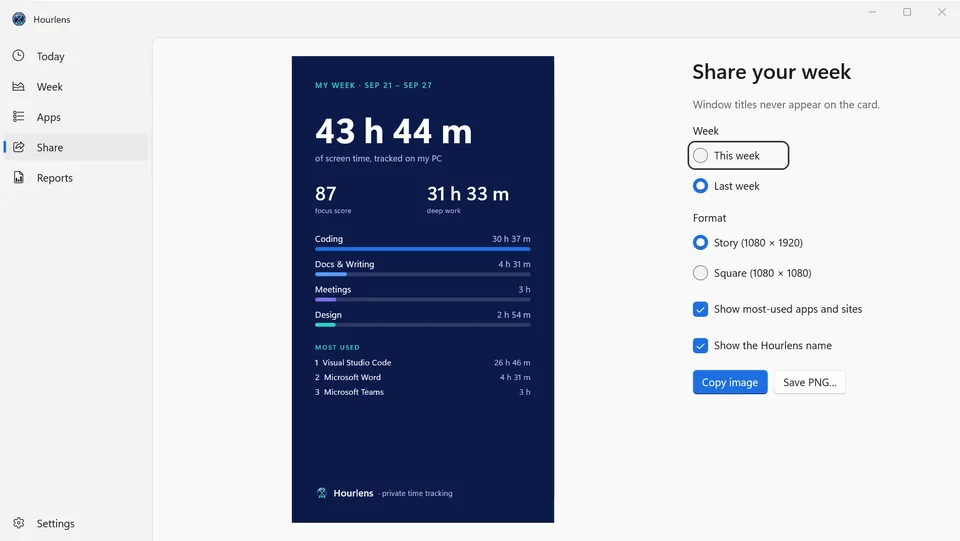Click the share icon in the sidebar
This screenshot has height=541, width=960.
tap(19, 147)
